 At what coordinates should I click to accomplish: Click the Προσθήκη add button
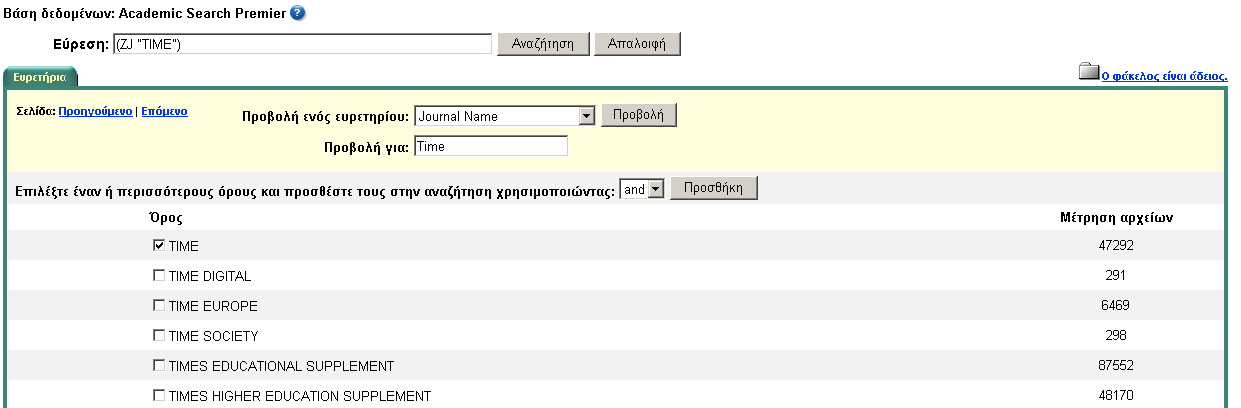[x=714, y=188]
